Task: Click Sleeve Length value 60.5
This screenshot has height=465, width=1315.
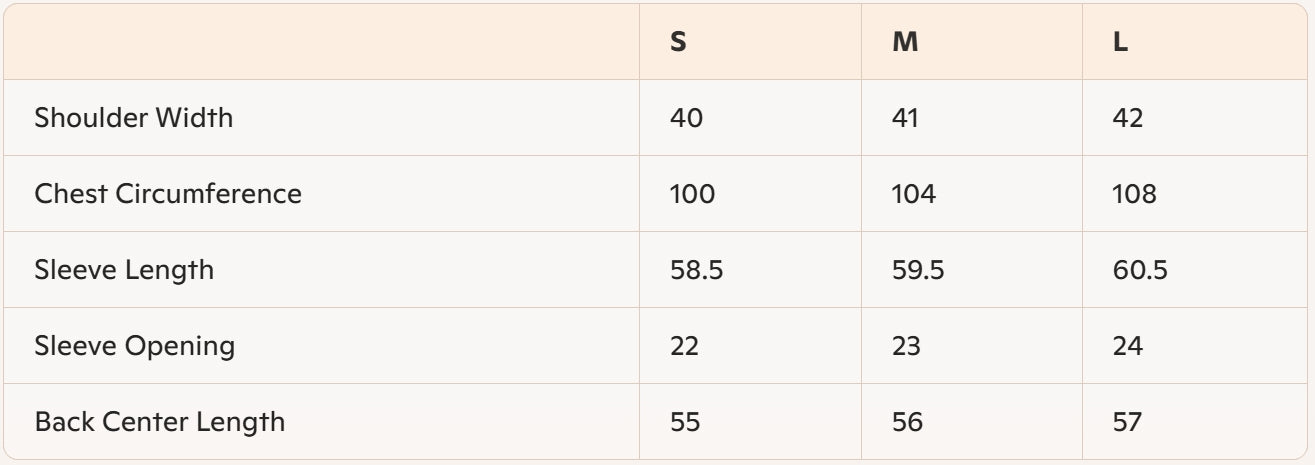Action: point(1140,270)
